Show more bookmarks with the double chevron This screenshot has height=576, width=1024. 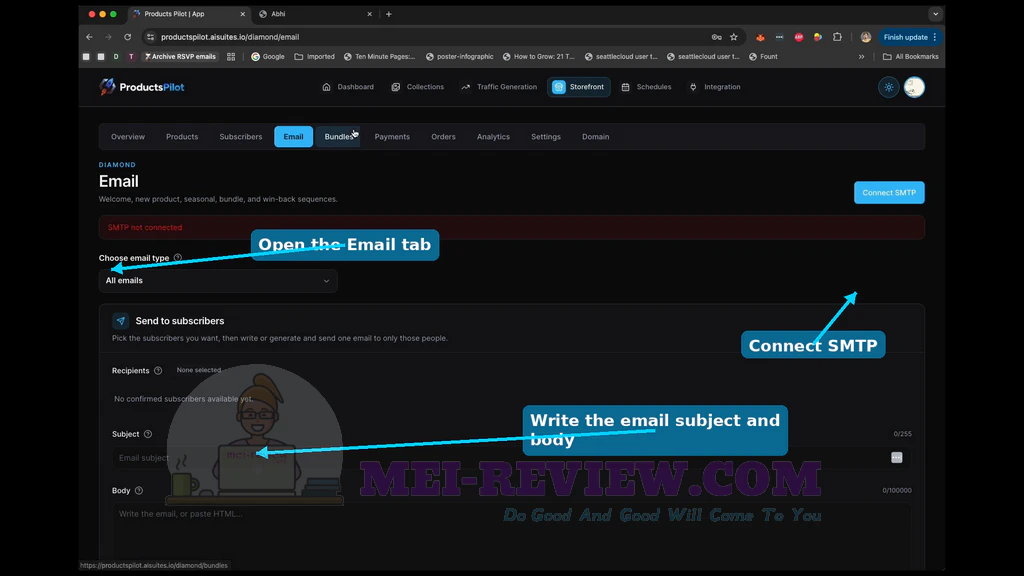point(861,57)
